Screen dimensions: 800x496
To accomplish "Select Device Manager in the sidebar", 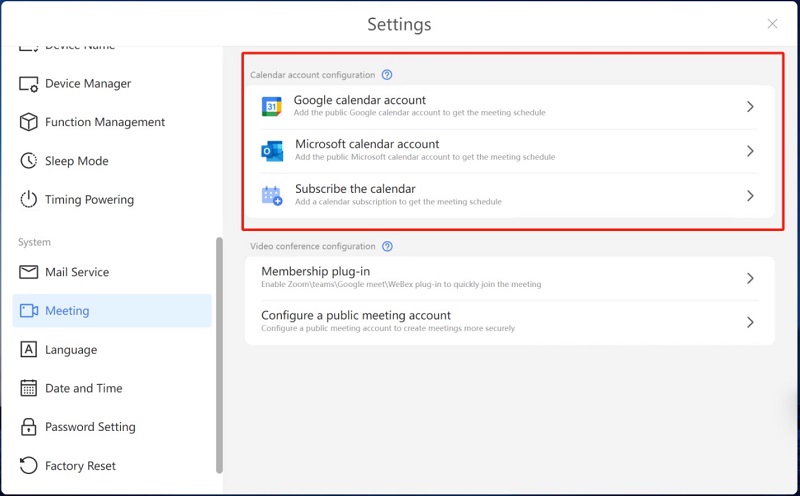I will [88, 84].
